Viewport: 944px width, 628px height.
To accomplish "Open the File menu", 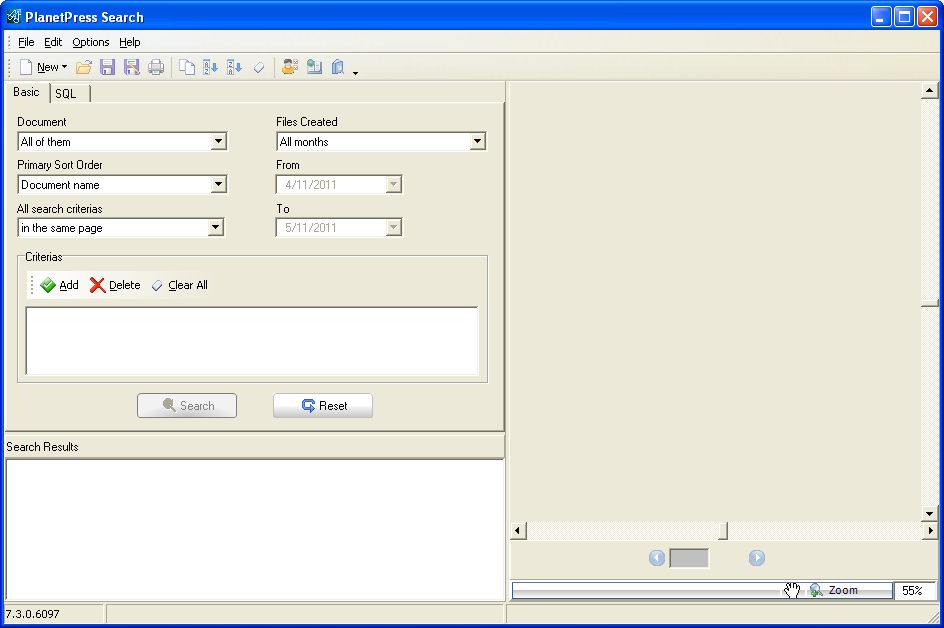I will 26,42.
